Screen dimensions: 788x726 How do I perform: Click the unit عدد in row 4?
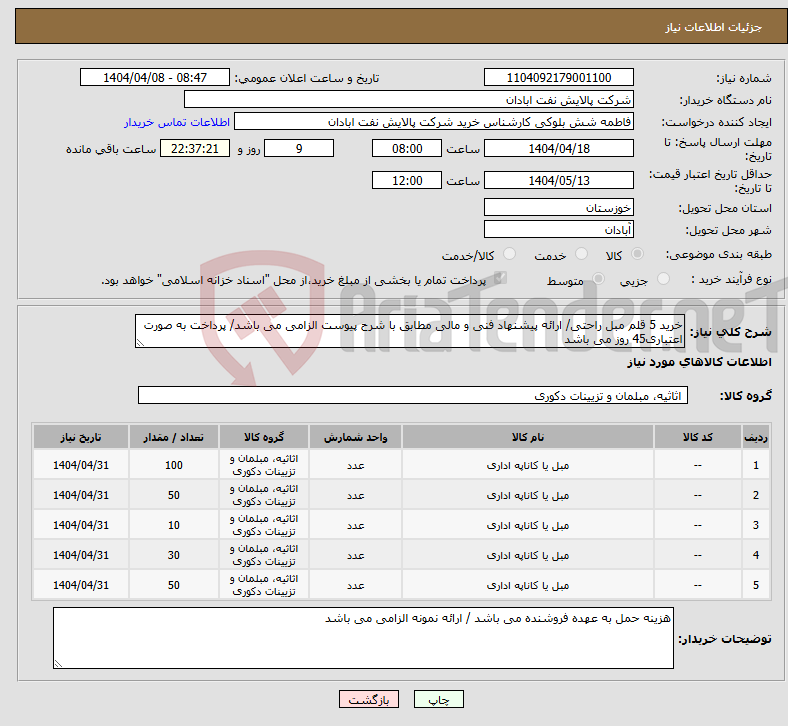pyautogui.click(x=355, y=555)
